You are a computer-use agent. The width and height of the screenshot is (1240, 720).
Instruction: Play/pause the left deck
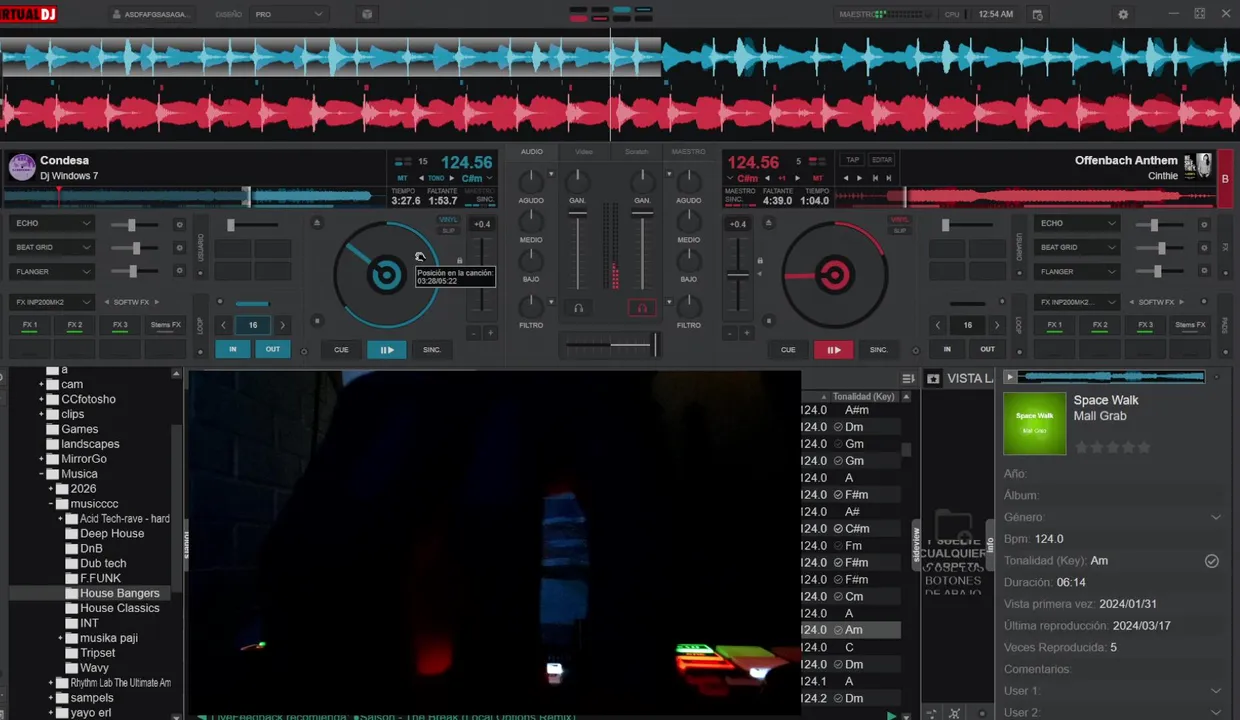386,350
